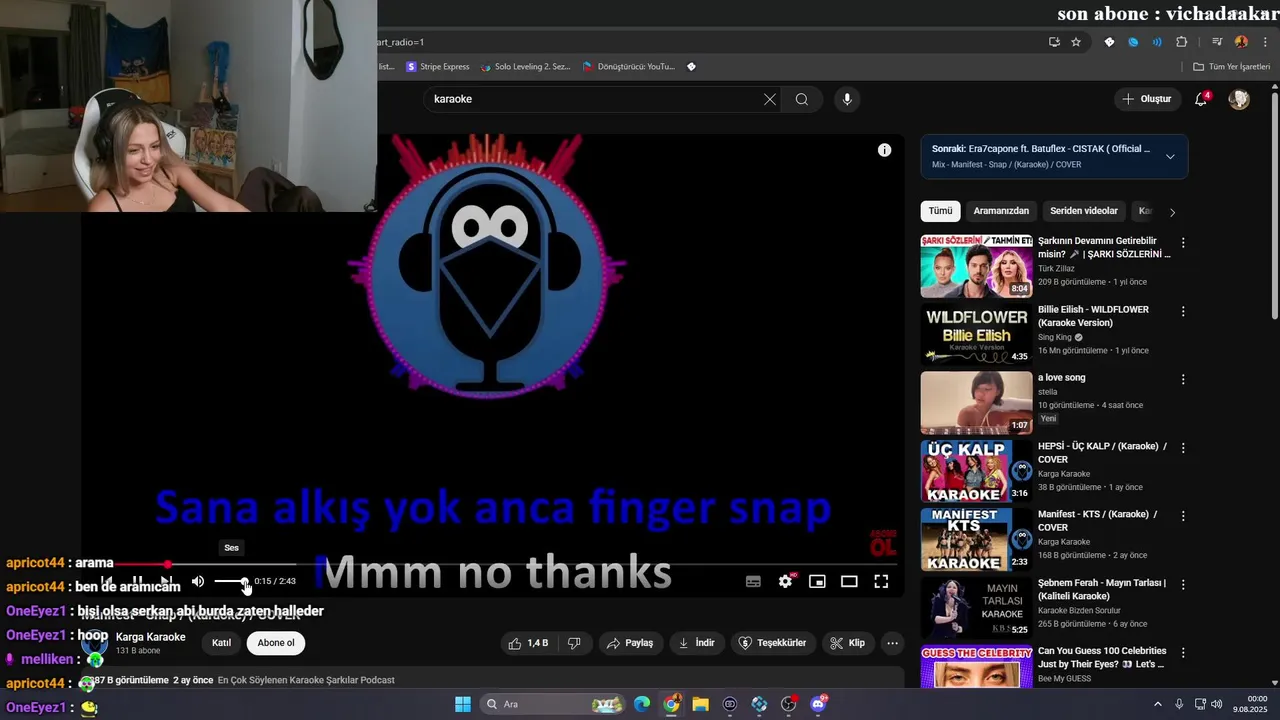Adjust the video volume slider
1280x720 pixels.
pos(231,581)
